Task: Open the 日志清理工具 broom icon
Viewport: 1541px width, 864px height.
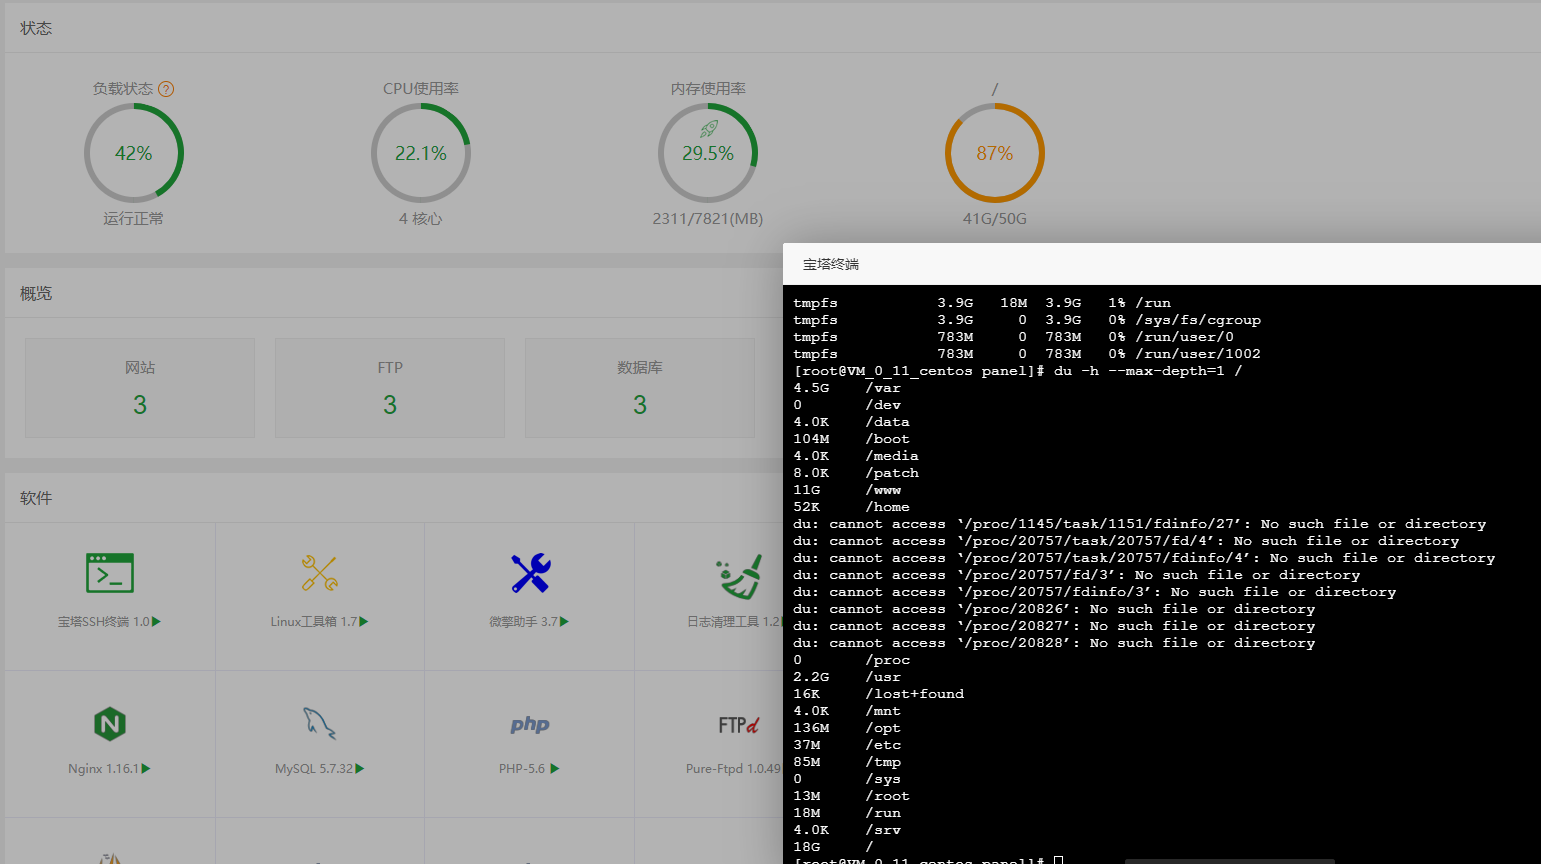Action: tap(740, 576)
